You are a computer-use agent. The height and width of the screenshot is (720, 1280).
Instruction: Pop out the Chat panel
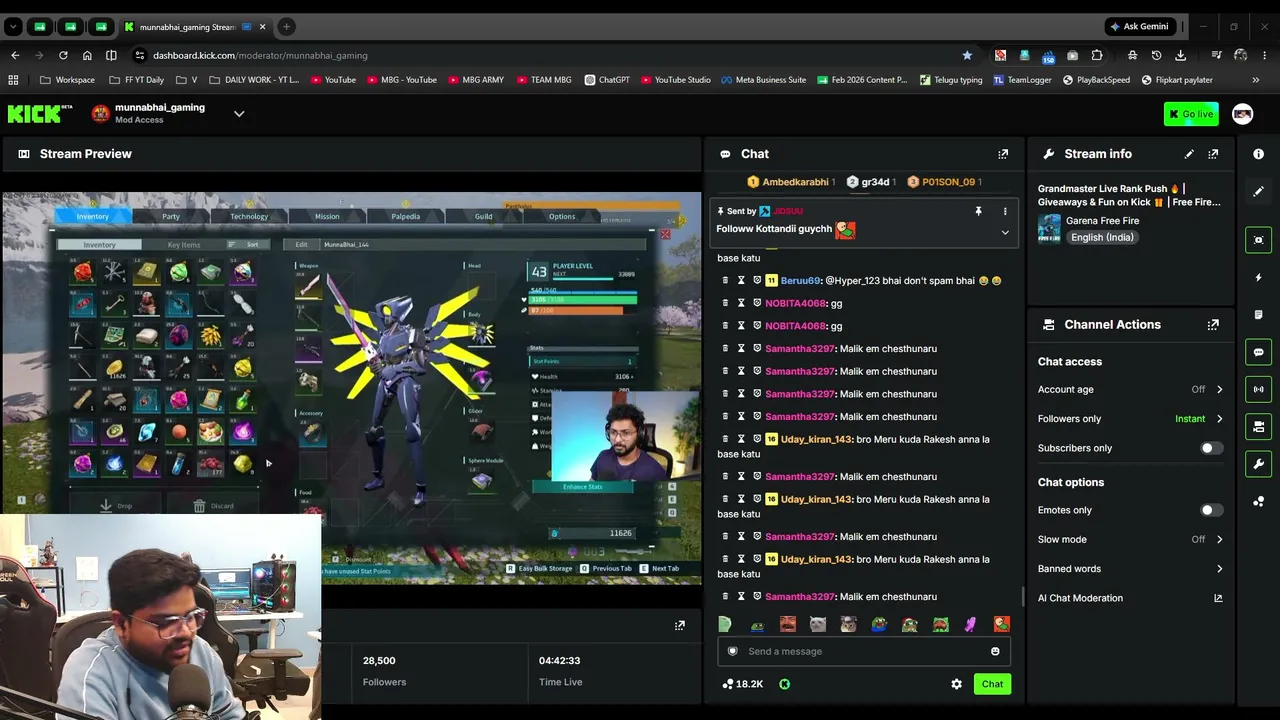pyautogui.click(x=1003, y=154)
